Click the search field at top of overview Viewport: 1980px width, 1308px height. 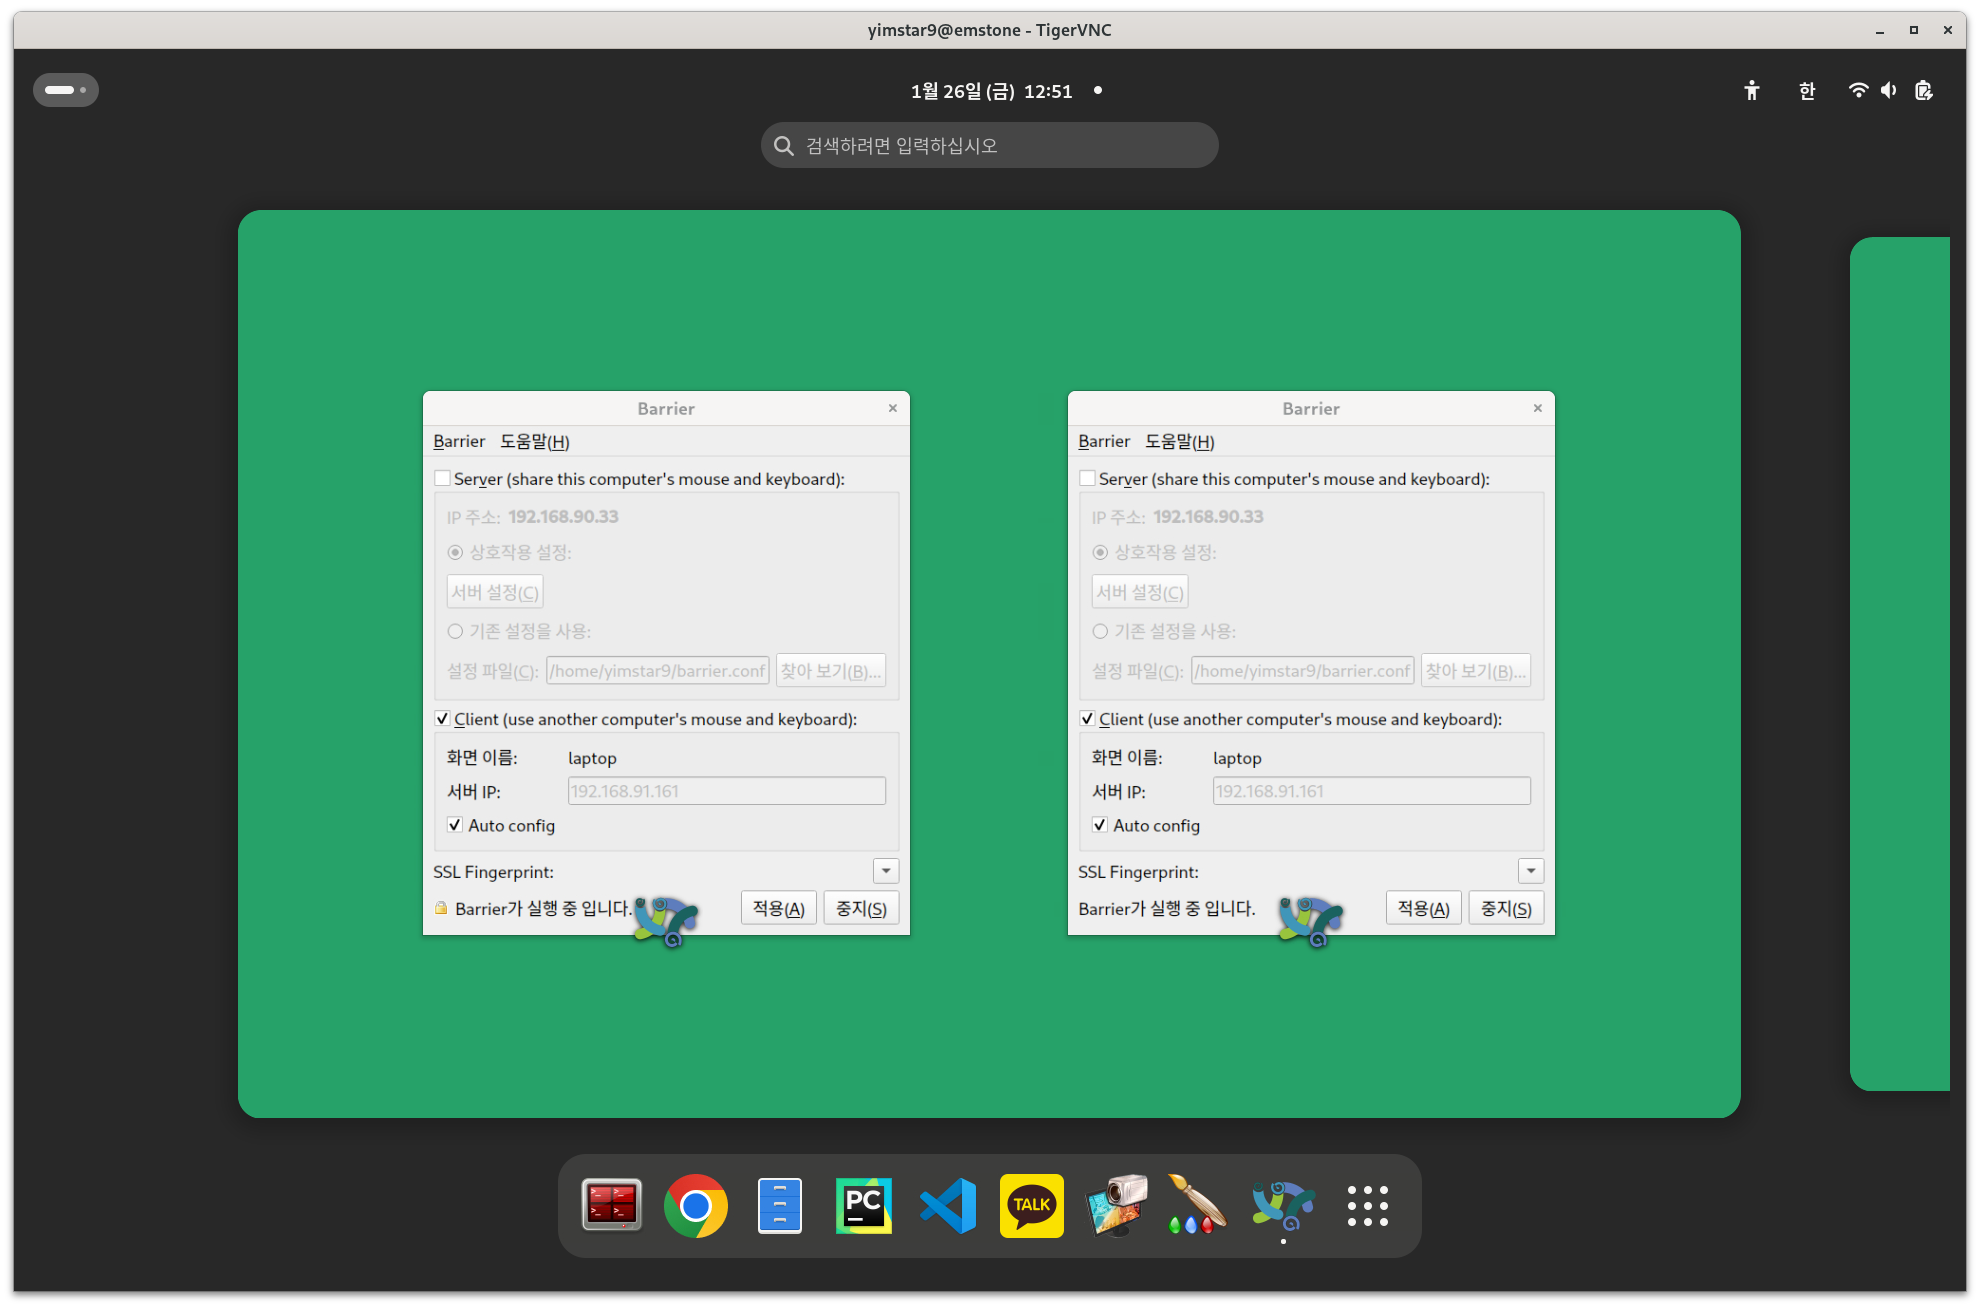point(989,146)
